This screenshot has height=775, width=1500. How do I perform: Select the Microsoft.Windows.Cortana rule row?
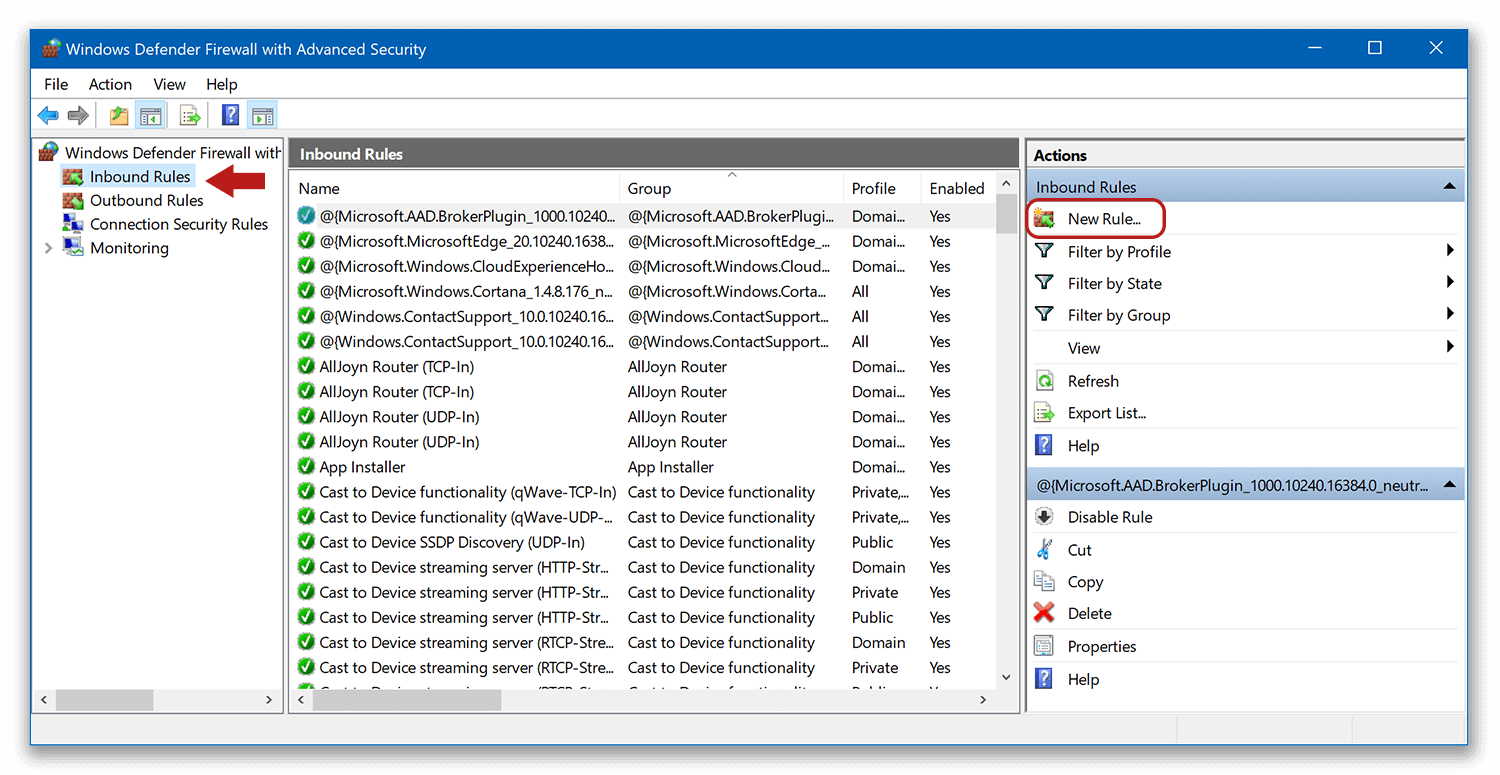643,291
